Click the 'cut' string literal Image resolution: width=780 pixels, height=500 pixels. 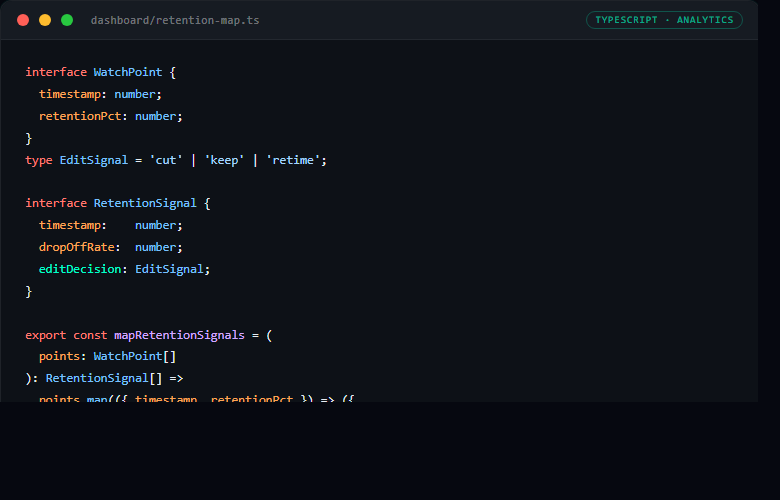(x=166, y=160)
